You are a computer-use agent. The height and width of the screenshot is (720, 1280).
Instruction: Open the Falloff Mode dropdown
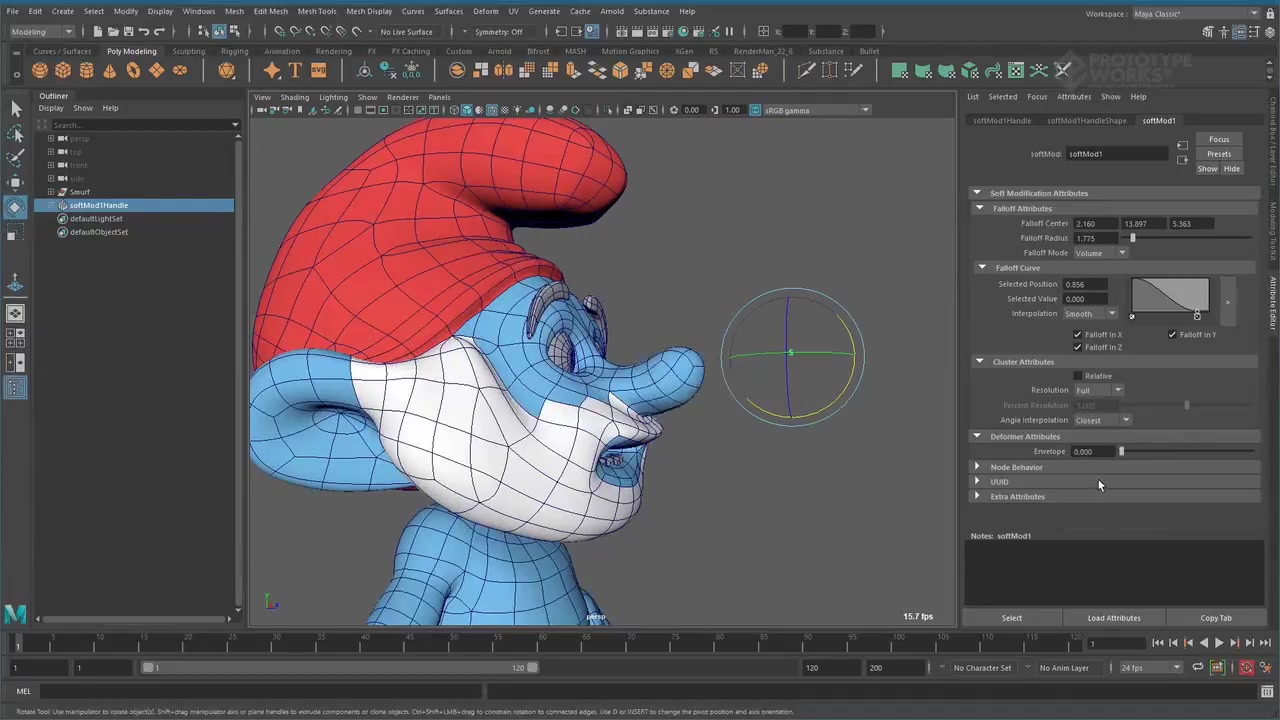[x=1100, y=253]
